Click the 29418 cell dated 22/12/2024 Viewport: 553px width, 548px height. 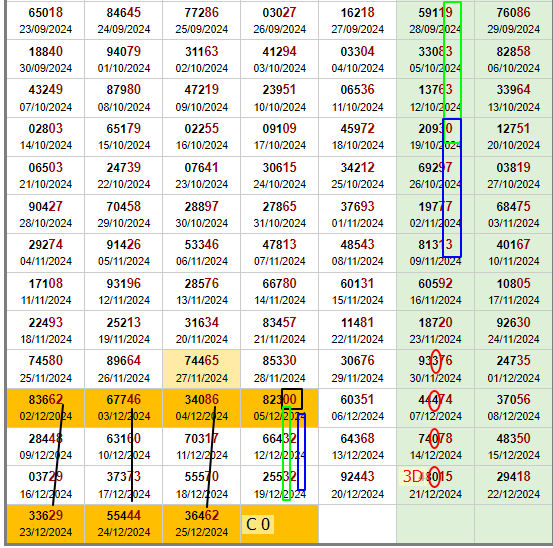coord(514,485)
